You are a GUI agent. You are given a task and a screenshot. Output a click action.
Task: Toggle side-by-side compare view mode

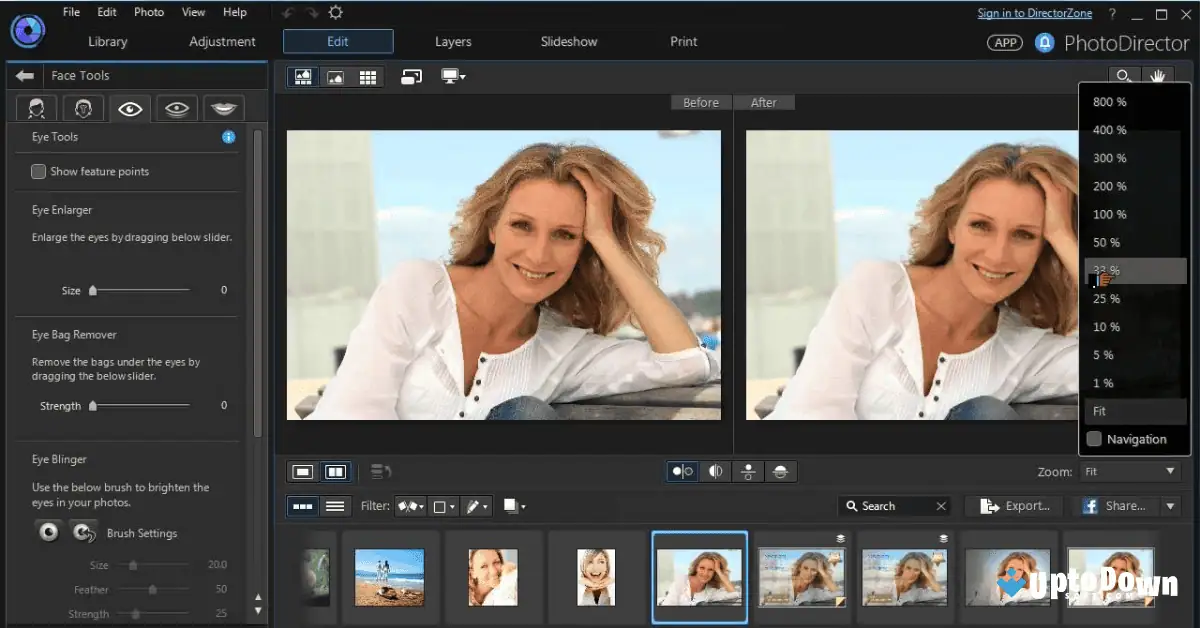click(335, 471)
